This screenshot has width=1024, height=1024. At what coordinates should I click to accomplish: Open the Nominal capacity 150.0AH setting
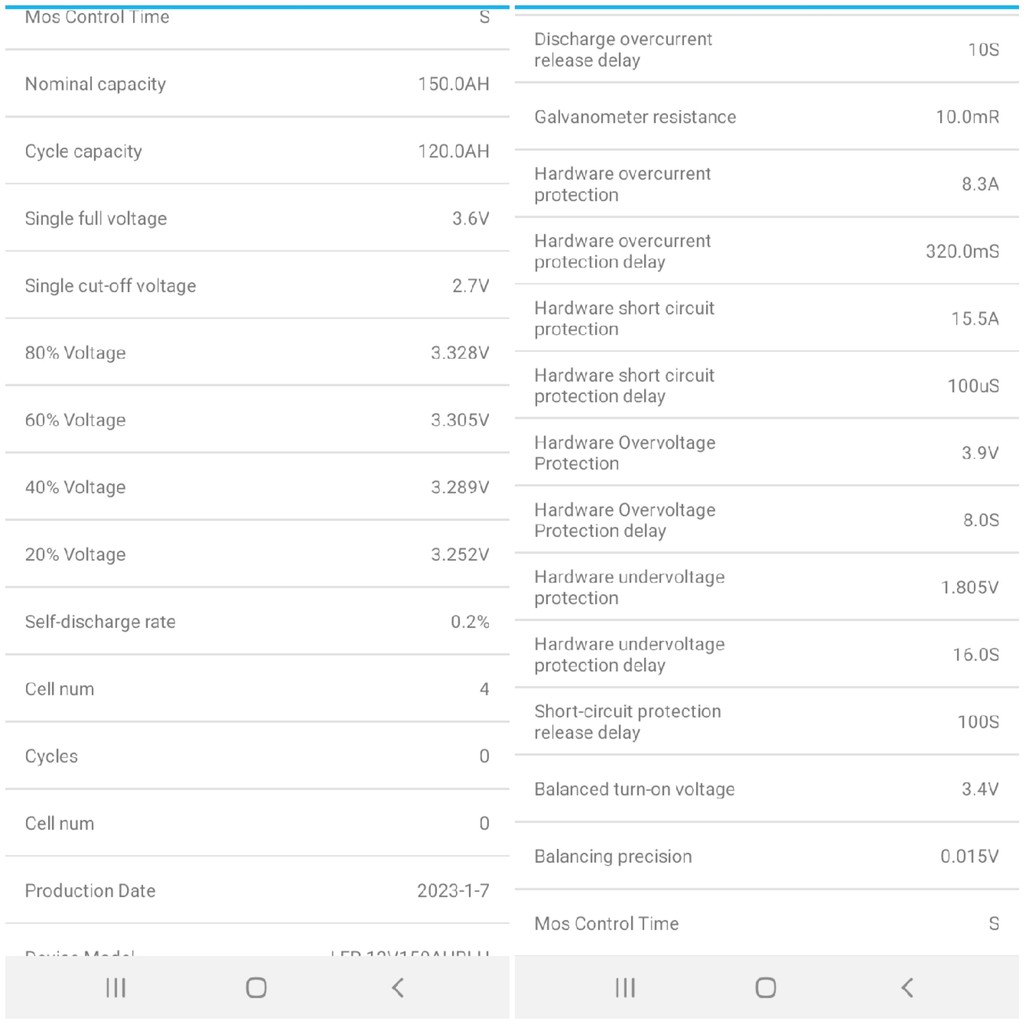257,84
